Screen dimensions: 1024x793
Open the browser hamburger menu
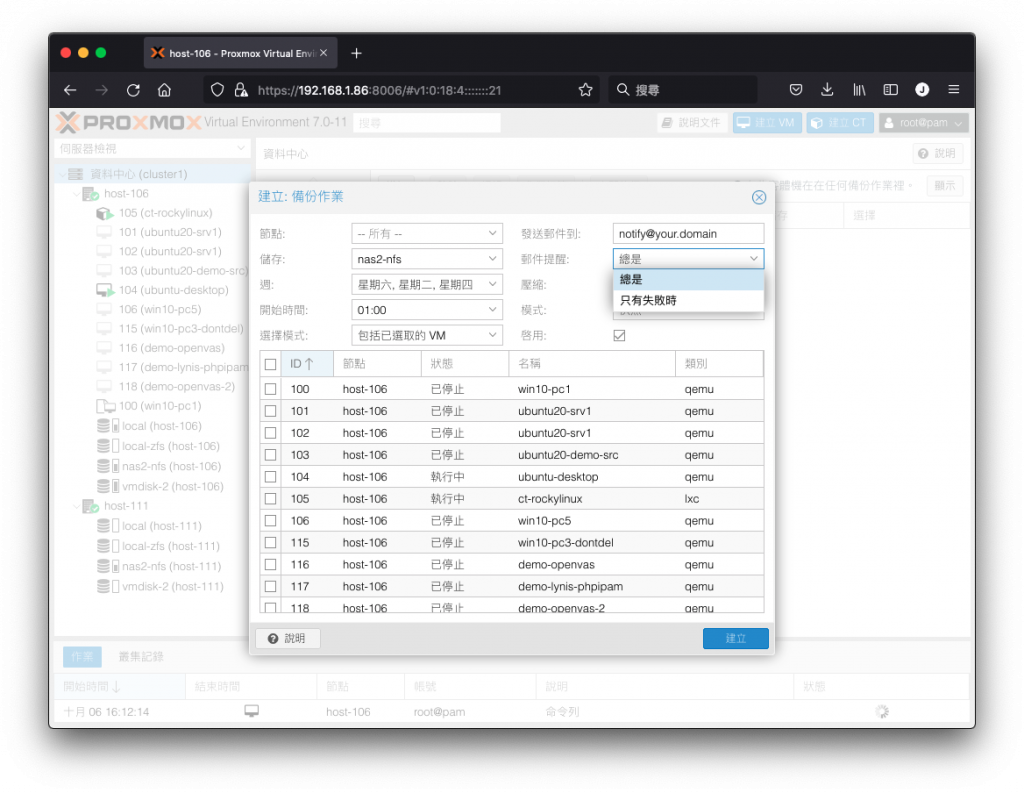click(x=953, y=89)
